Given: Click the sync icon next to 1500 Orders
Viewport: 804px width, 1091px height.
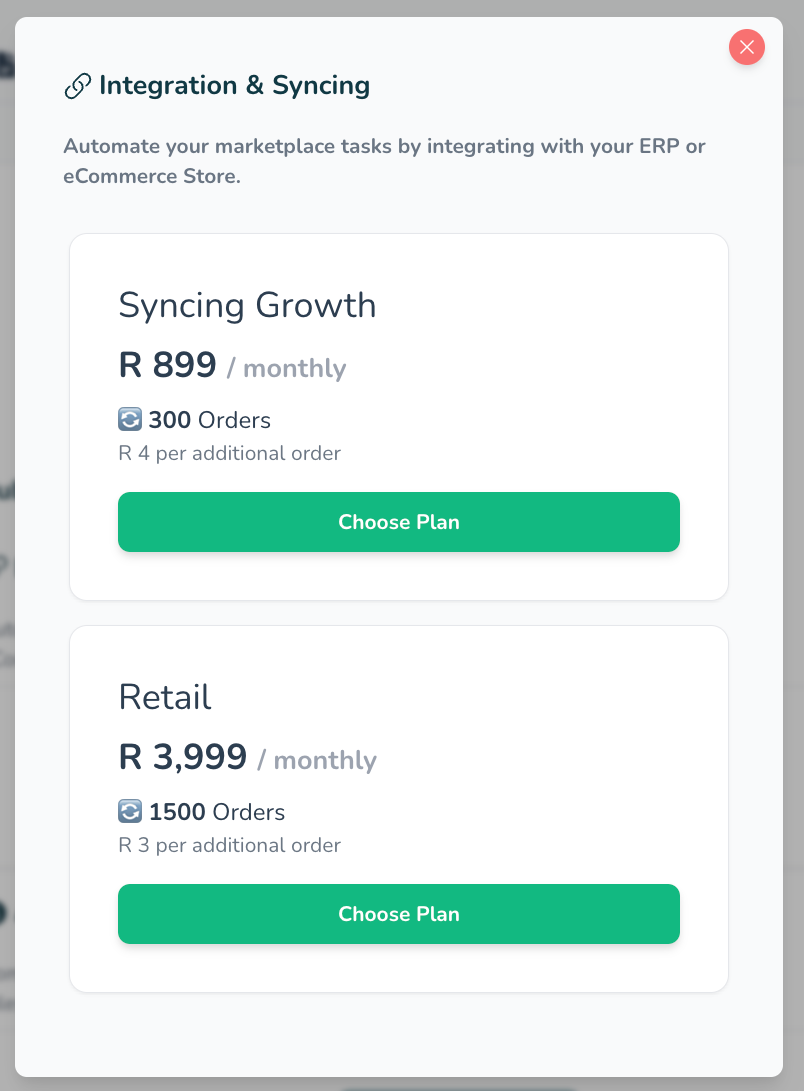Looking at the screenshot, I should click(x=130, y=811).
